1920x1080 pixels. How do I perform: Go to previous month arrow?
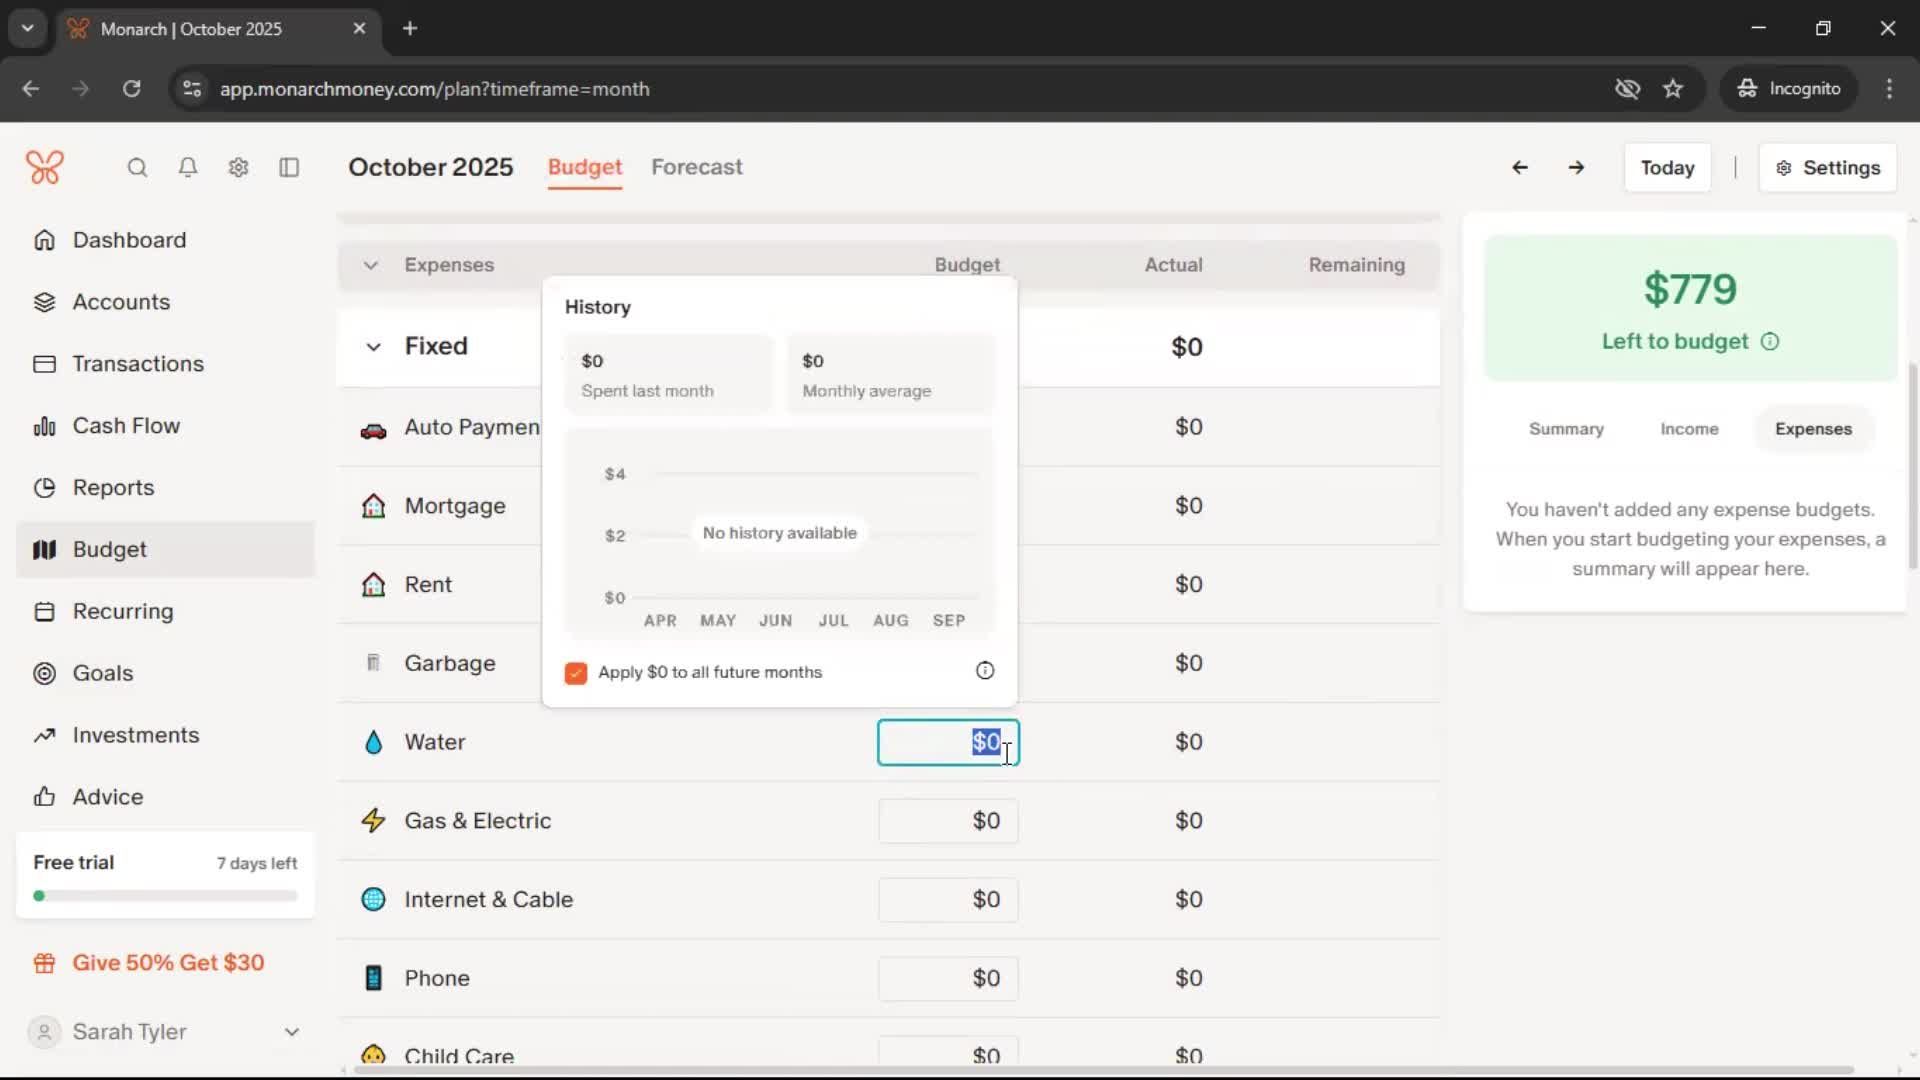(1519, 168)
